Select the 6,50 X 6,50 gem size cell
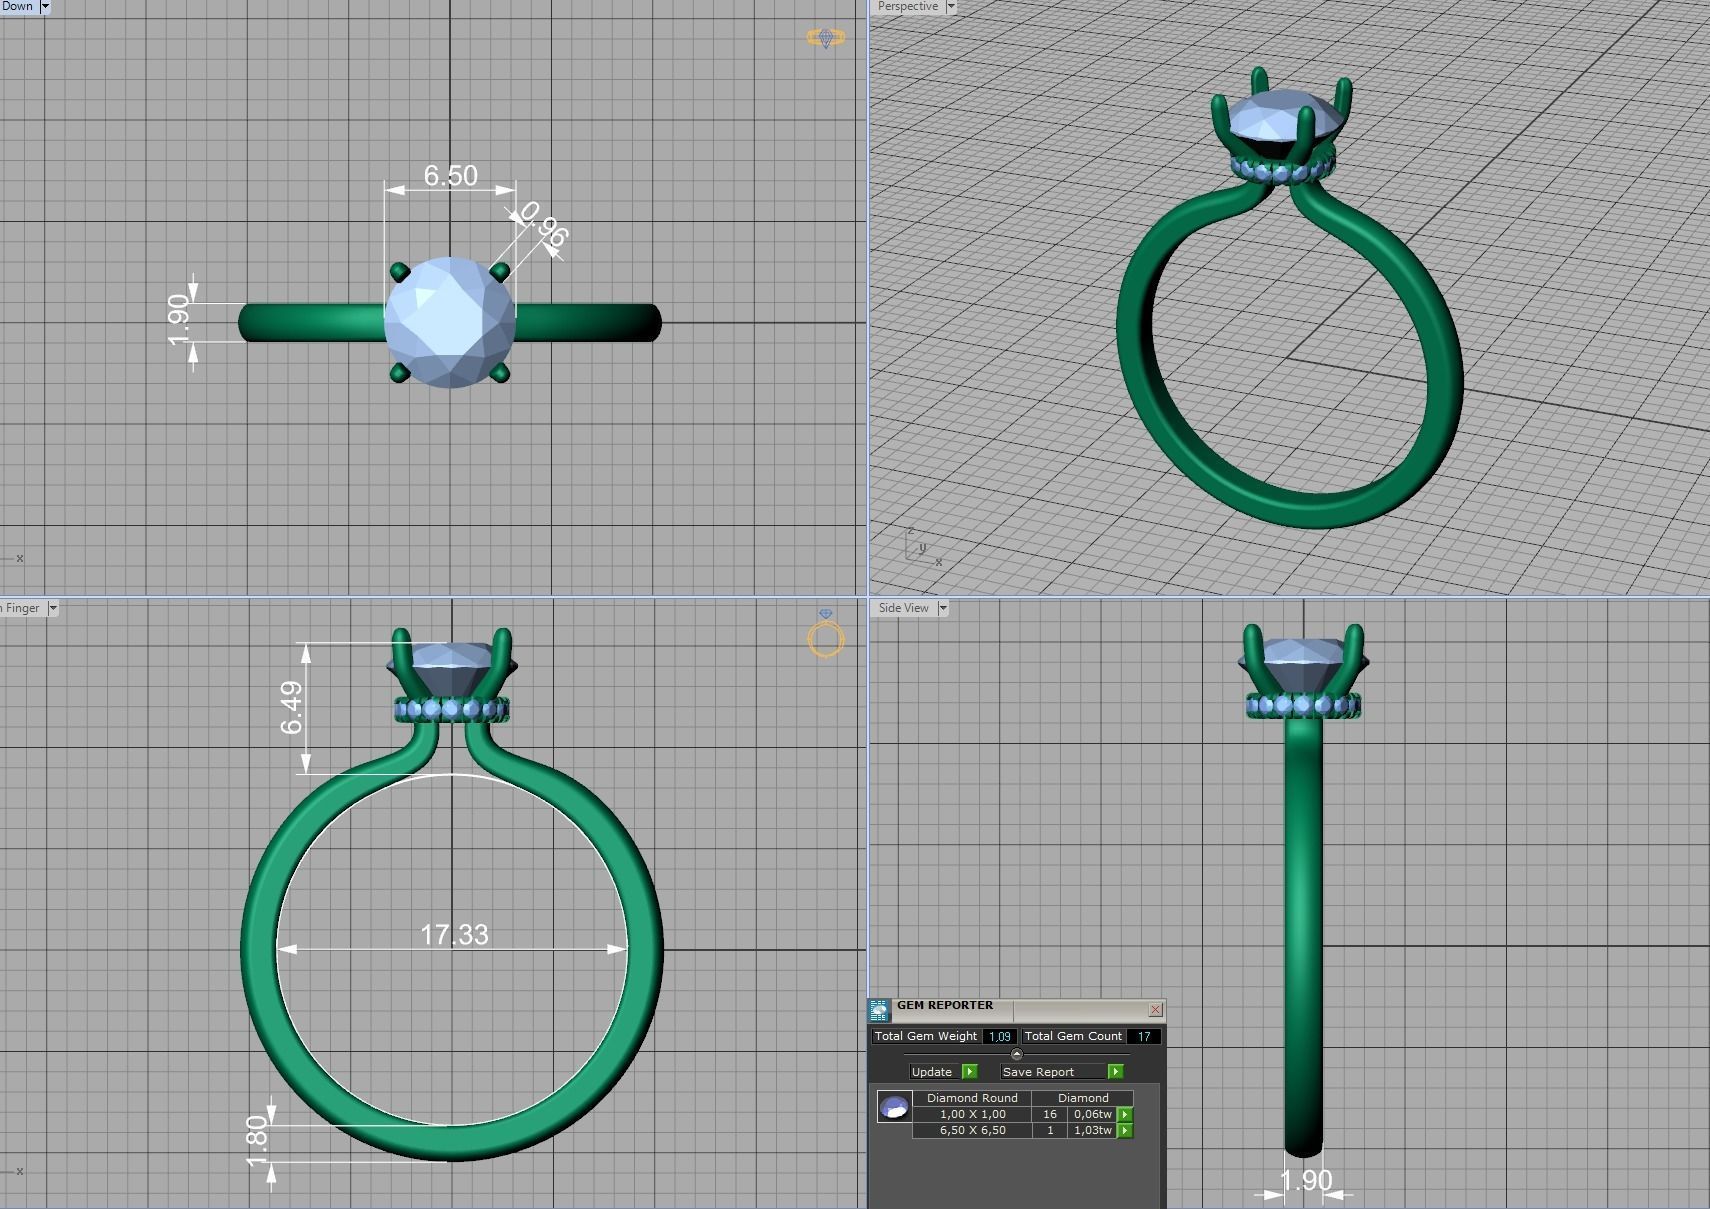1710x1209 pixels. click(973, 1130)
